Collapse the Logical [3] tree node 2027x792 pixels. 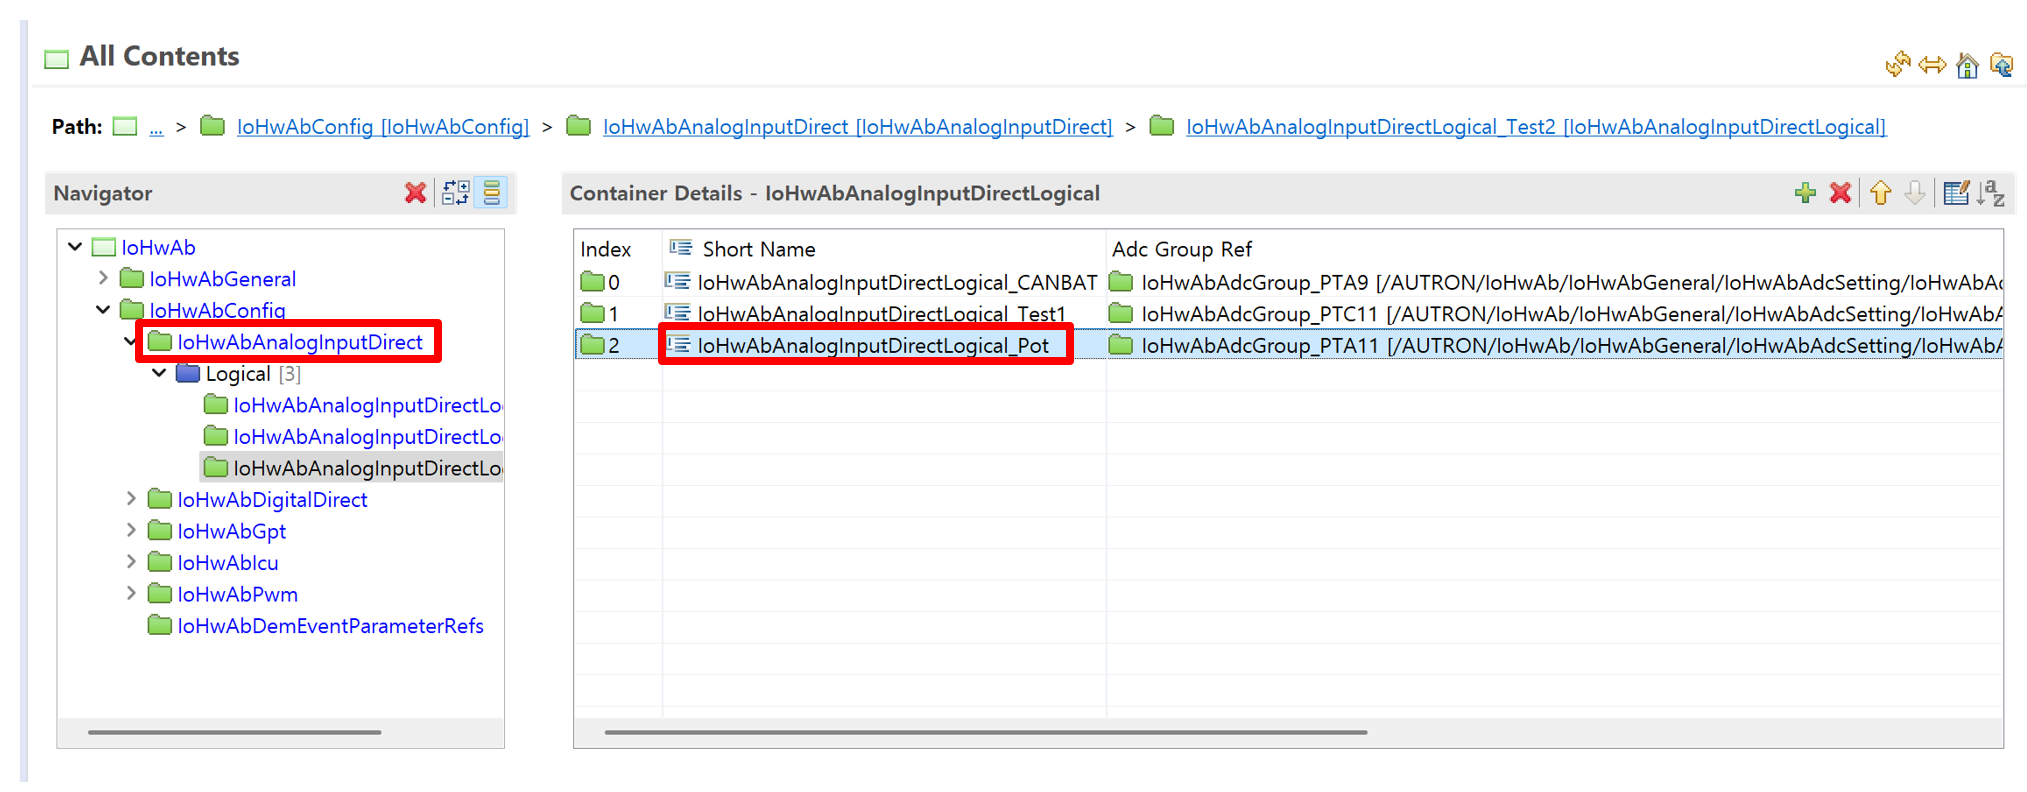tap(159, 373)
